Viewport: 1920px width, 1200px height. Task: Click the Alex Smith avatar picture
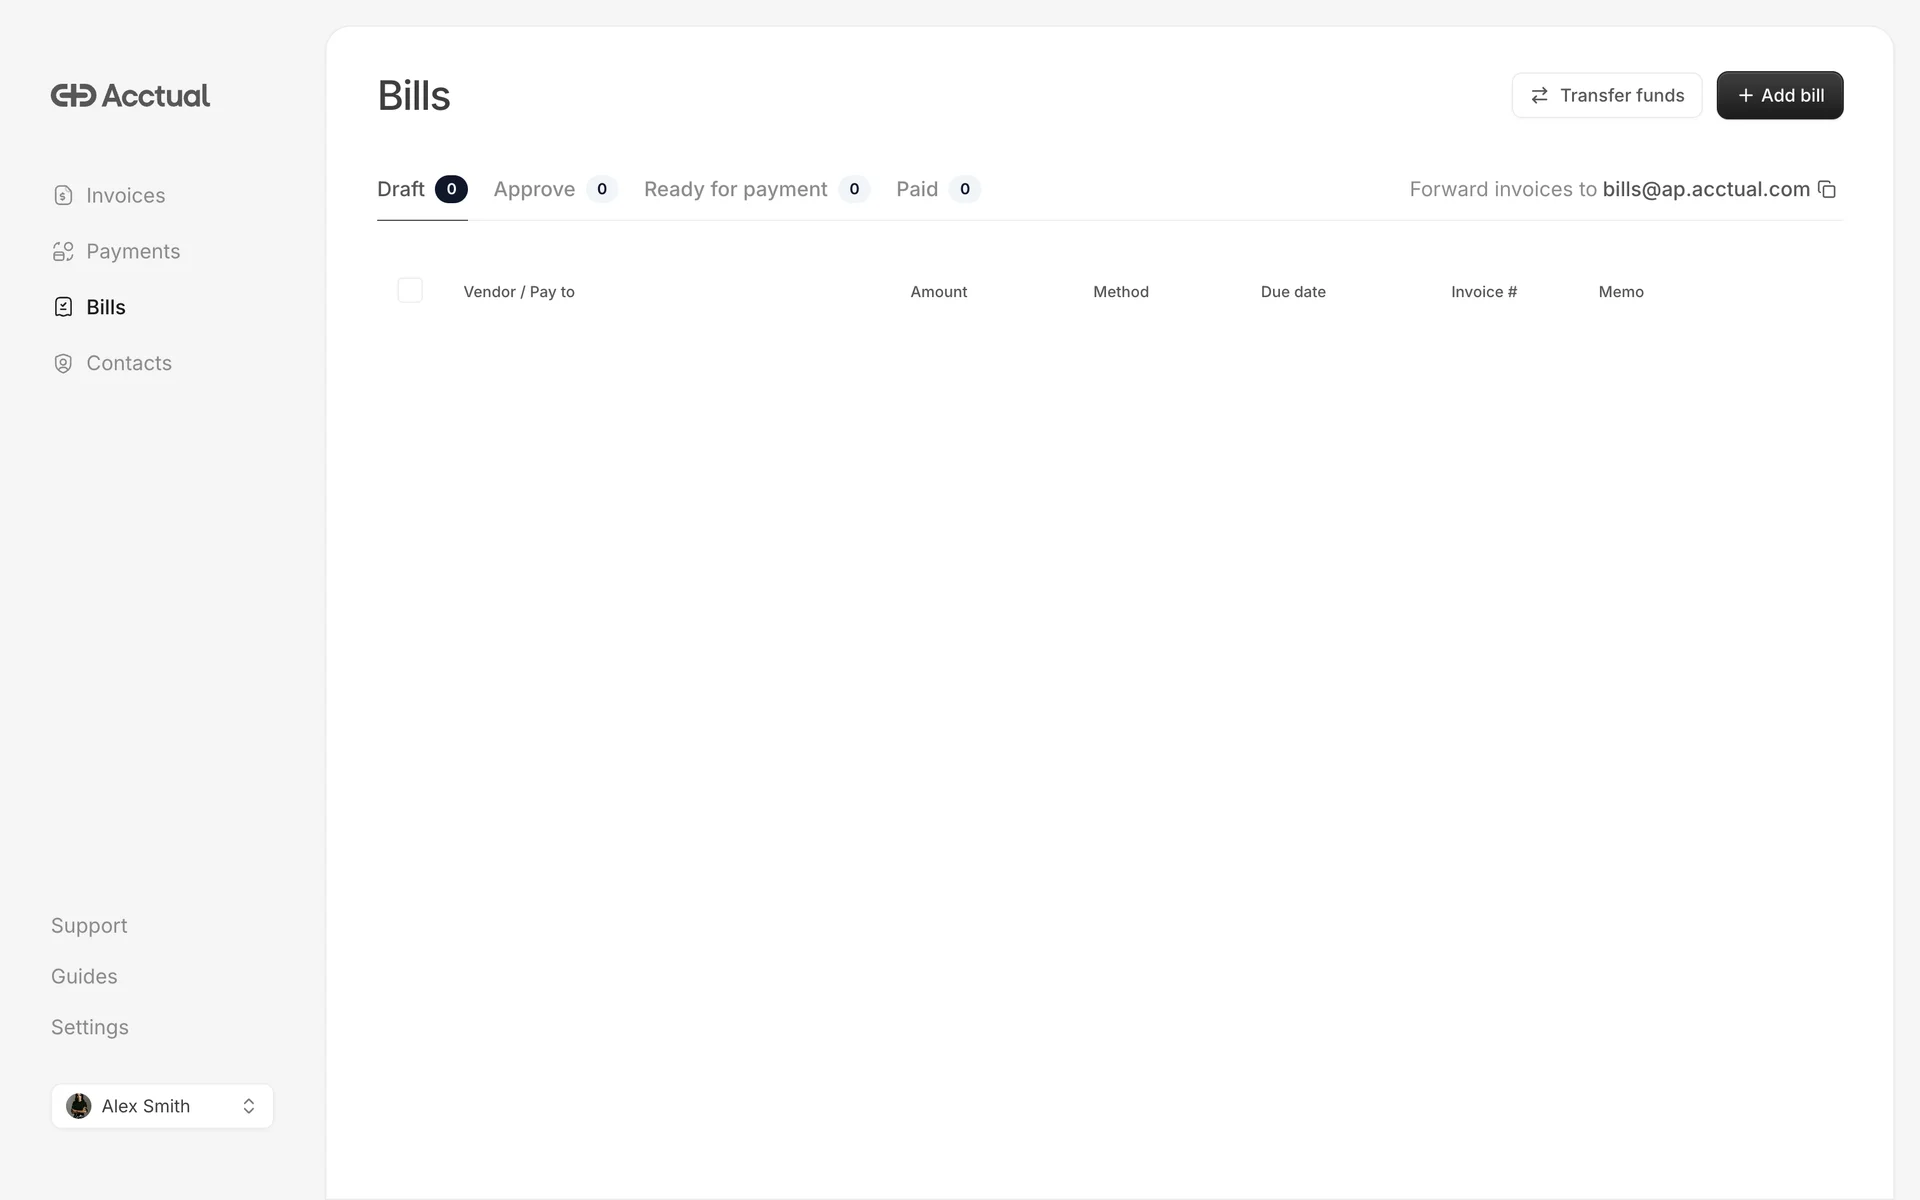point(79,1106)
